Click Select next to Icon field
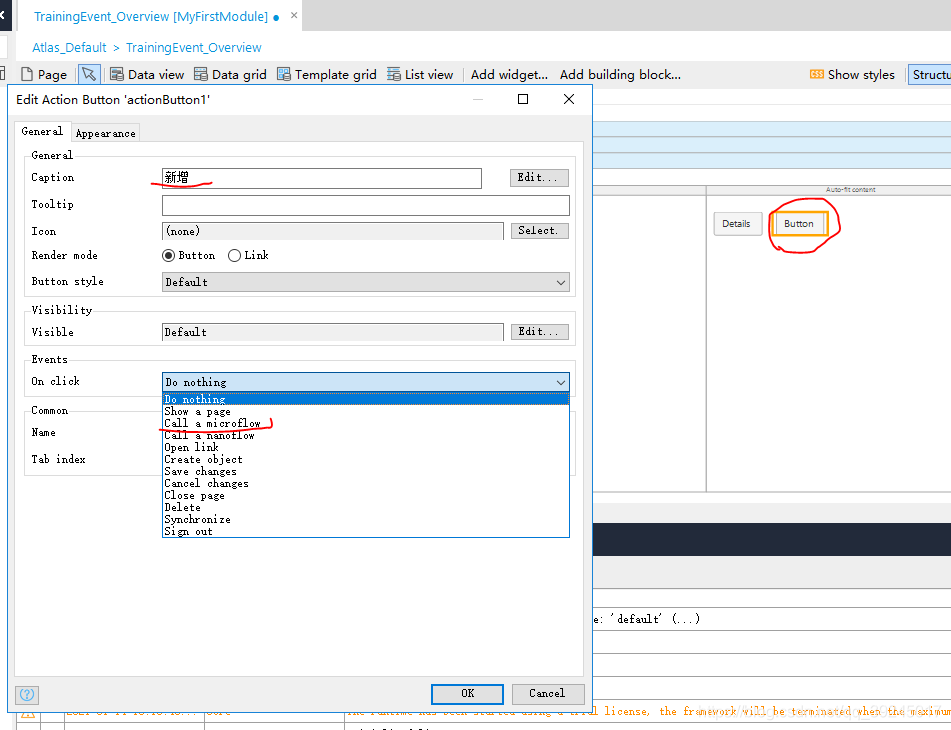The image size is (951, 730). point(539,231)
